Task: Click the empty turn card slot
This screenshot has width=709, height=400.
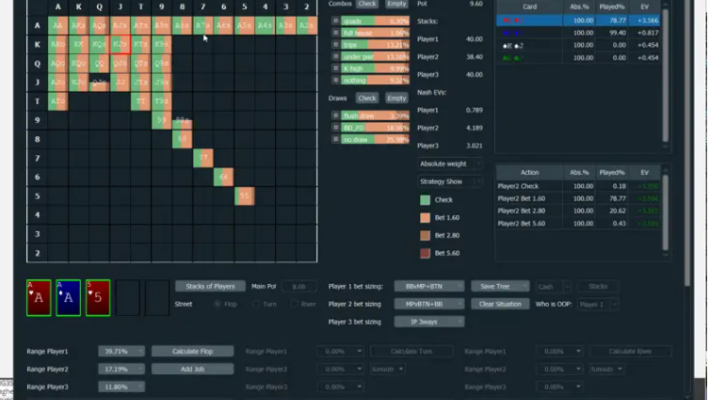Action: coord(128,298)
